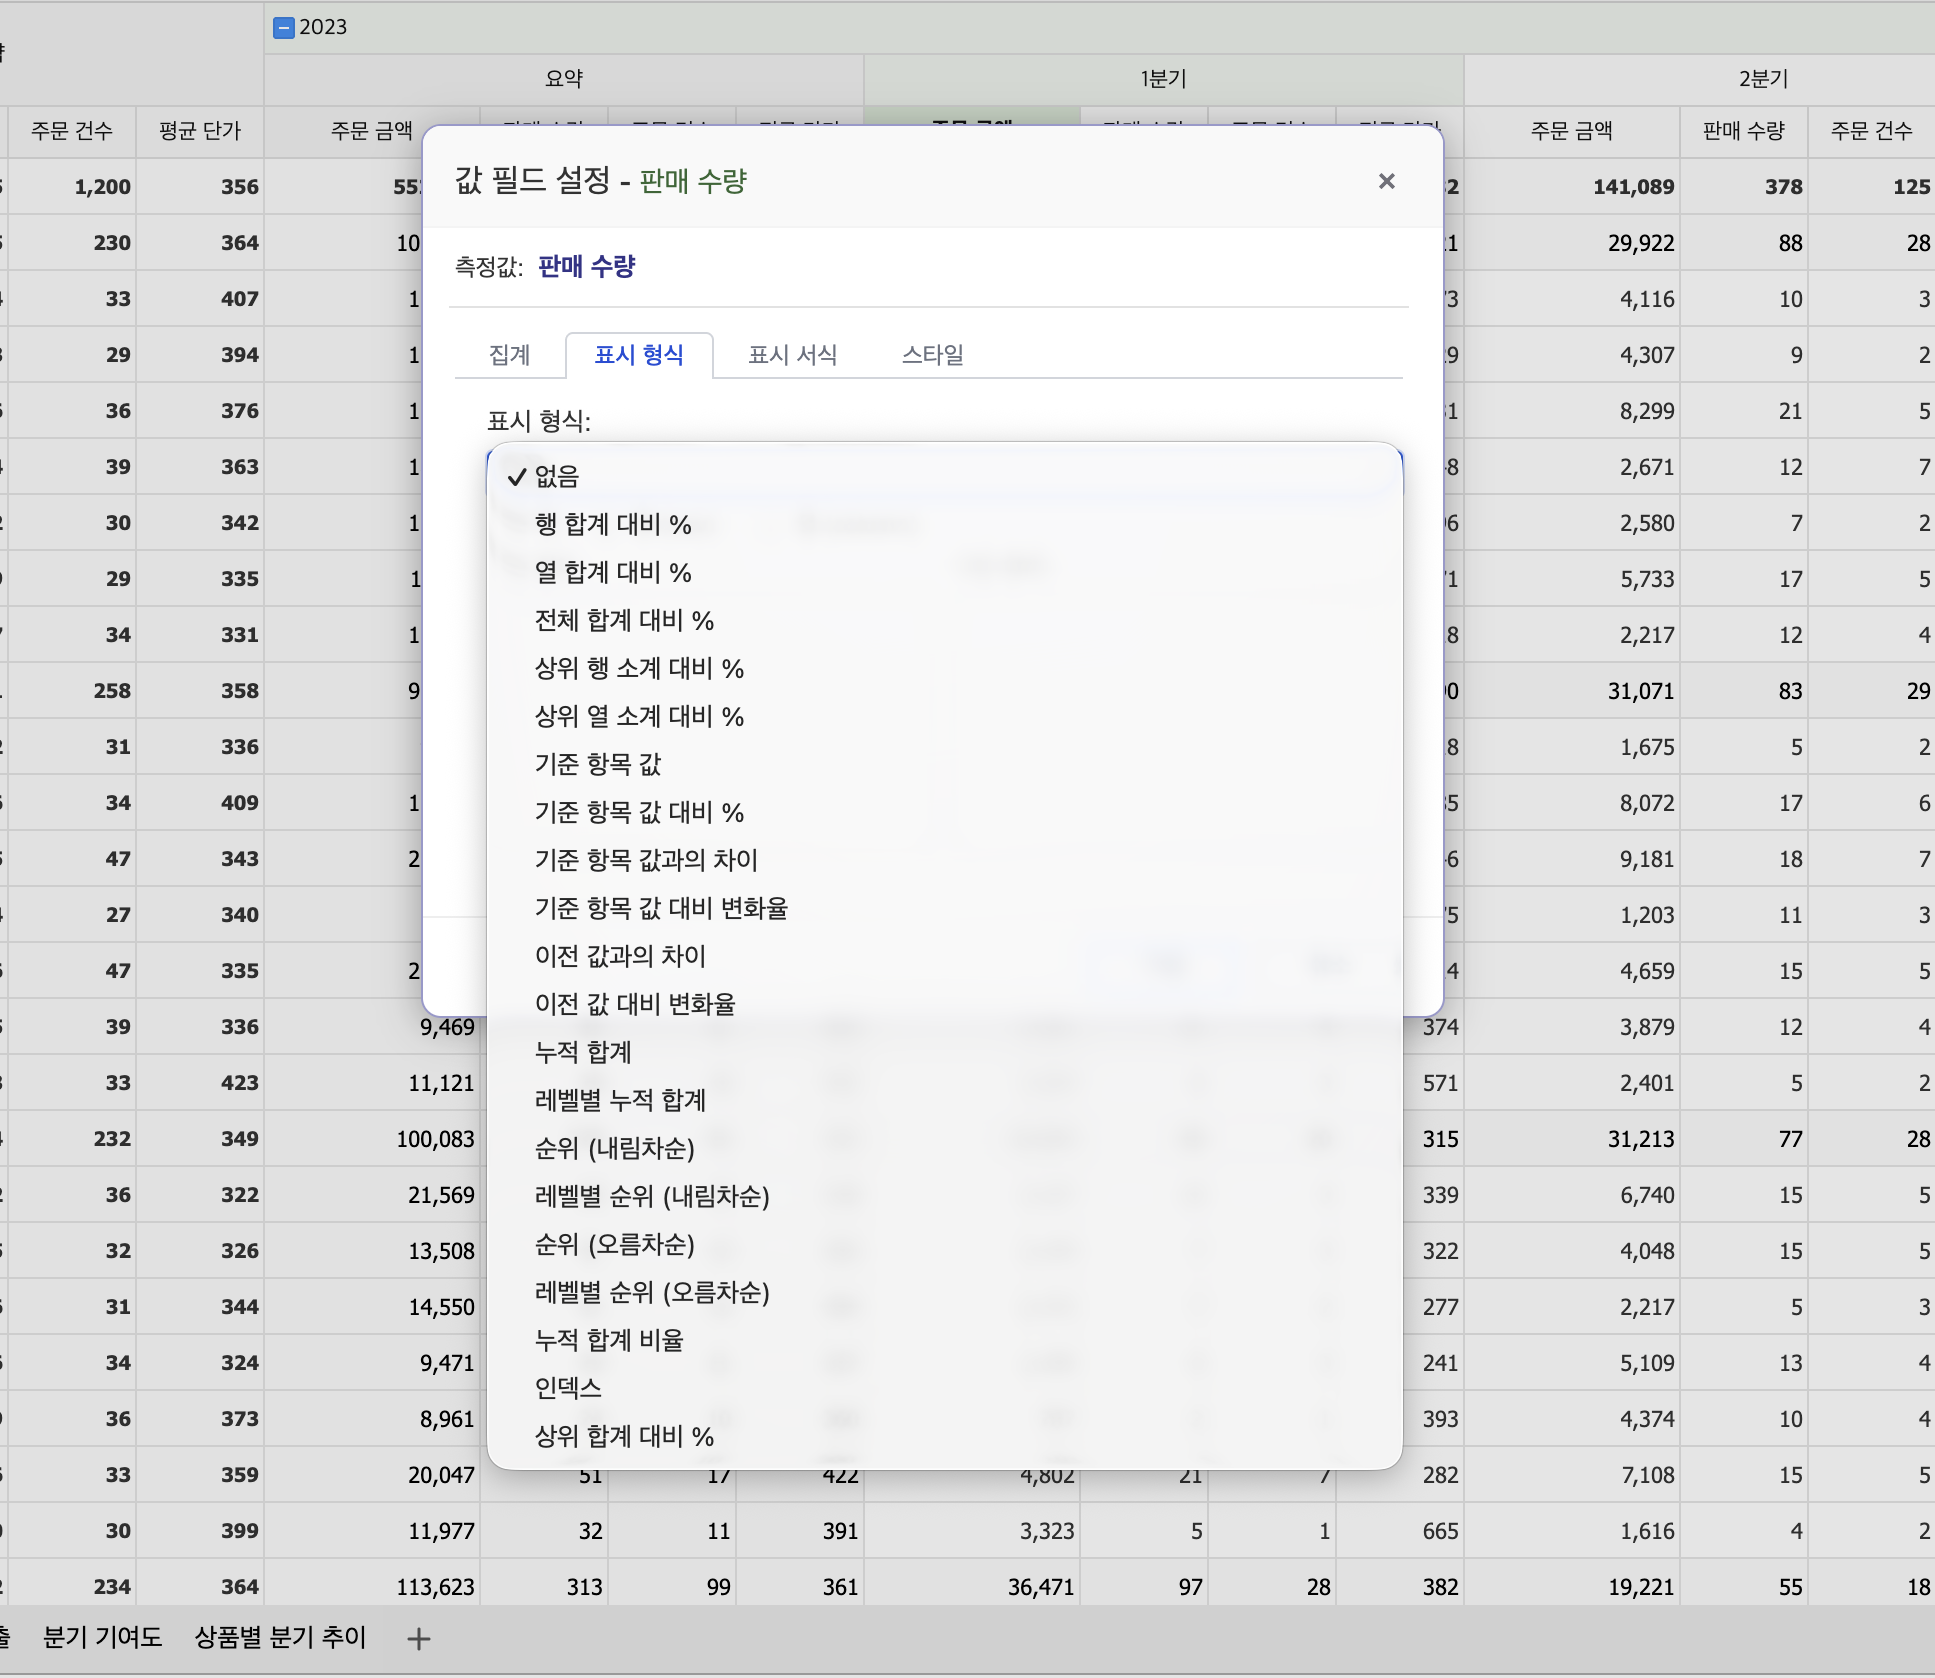Select 인덱스 option
The height and width of the screenshot is (1678, 1935).
[944, 1388]
